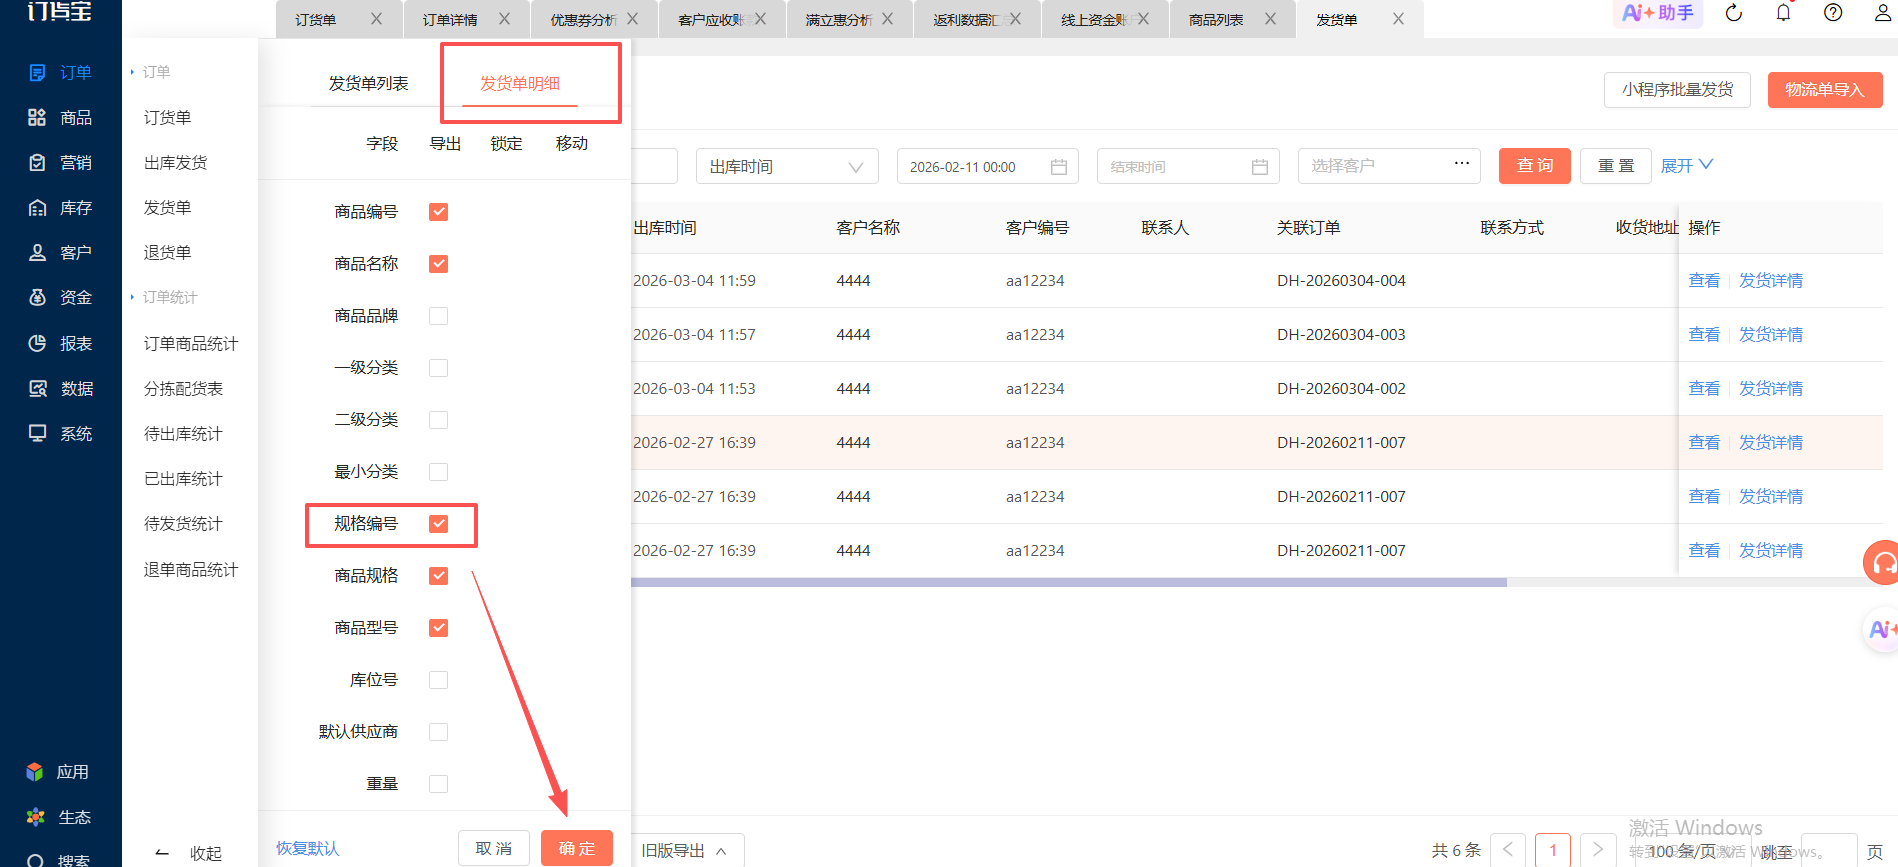
Task: Click 取消 to cancel field settings
Action: 494,848
